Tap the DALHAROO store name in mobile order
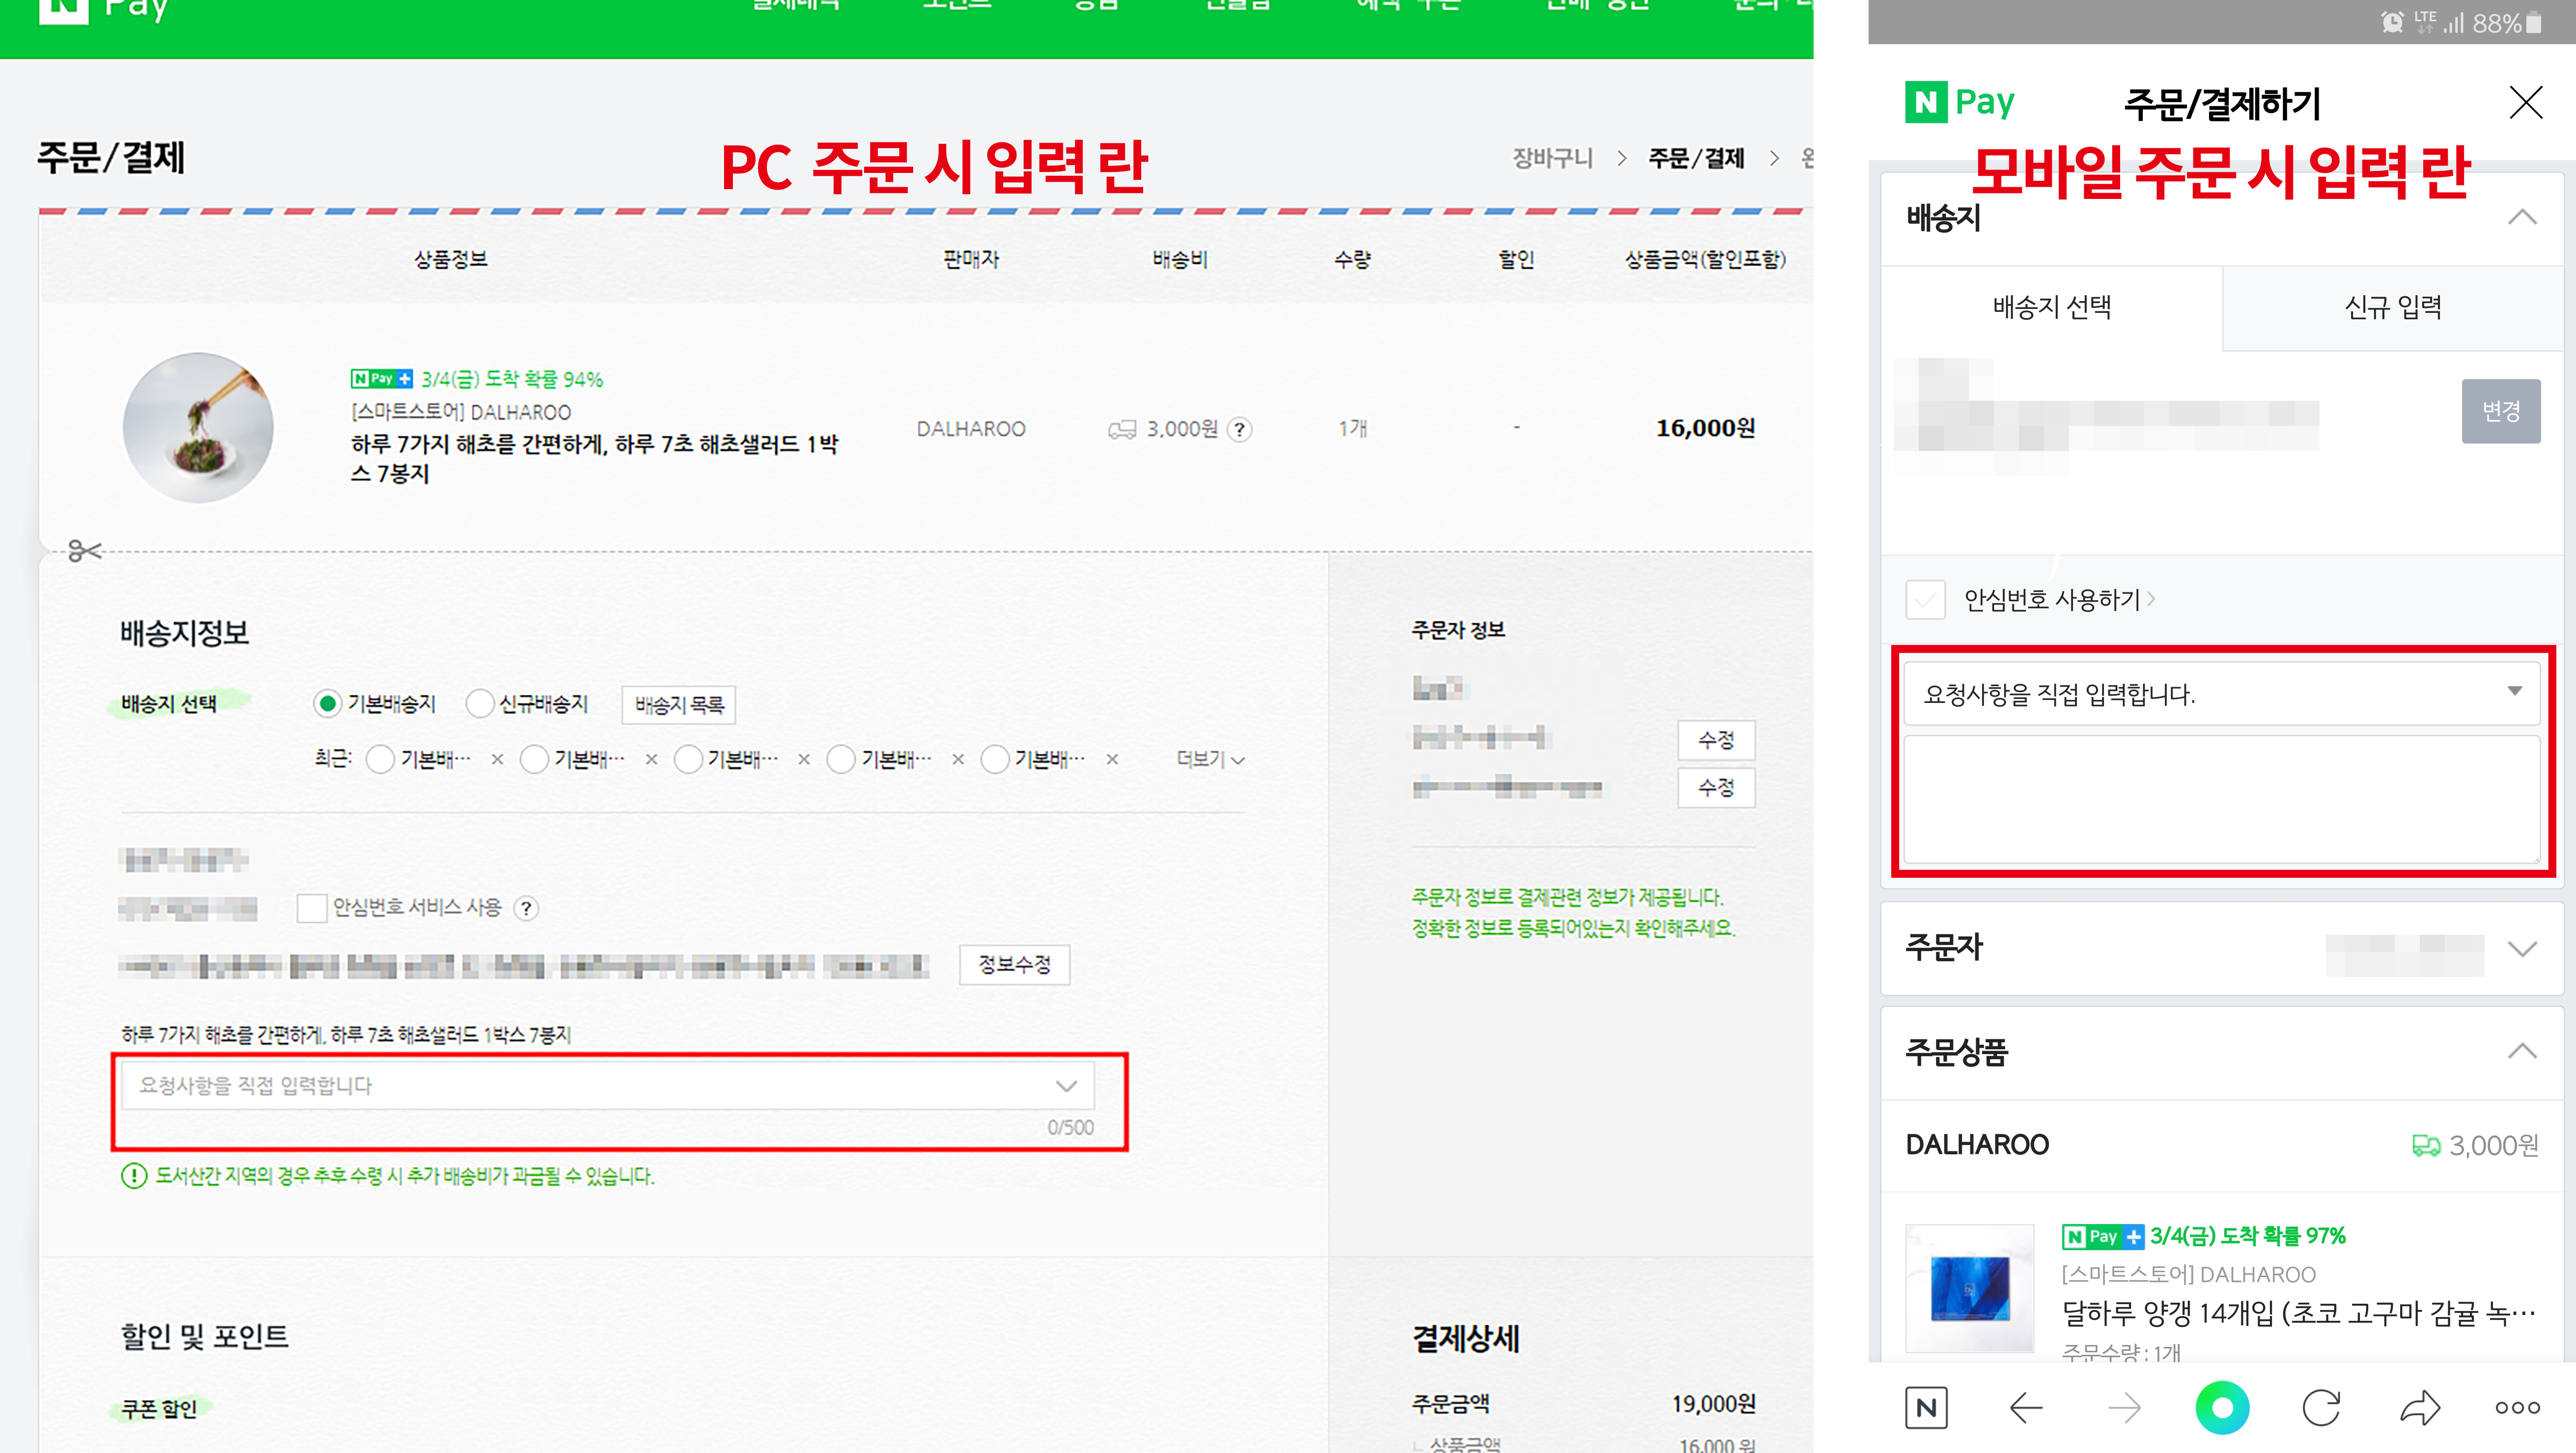 [x=1977, y=1146]
